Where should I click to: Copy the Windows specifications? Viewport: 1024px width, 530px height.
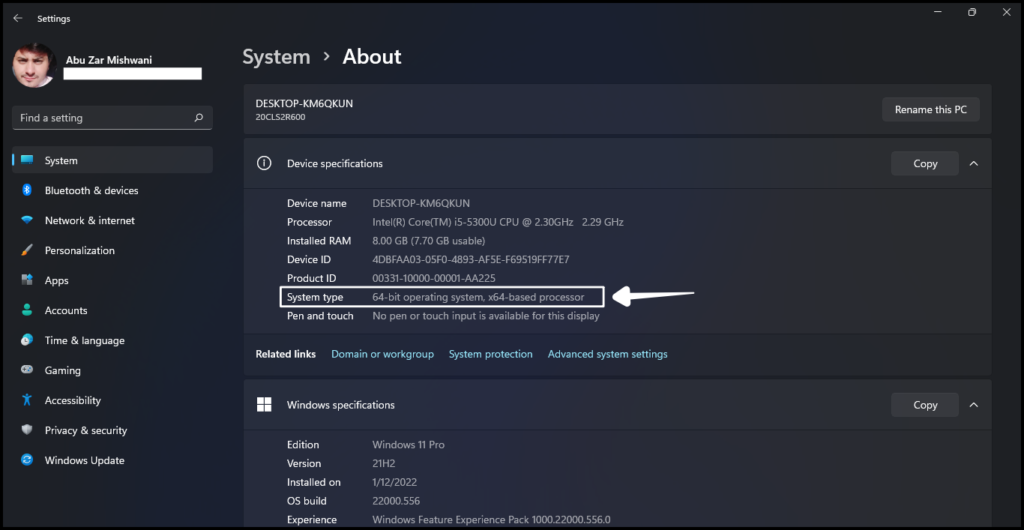point(925,405)
